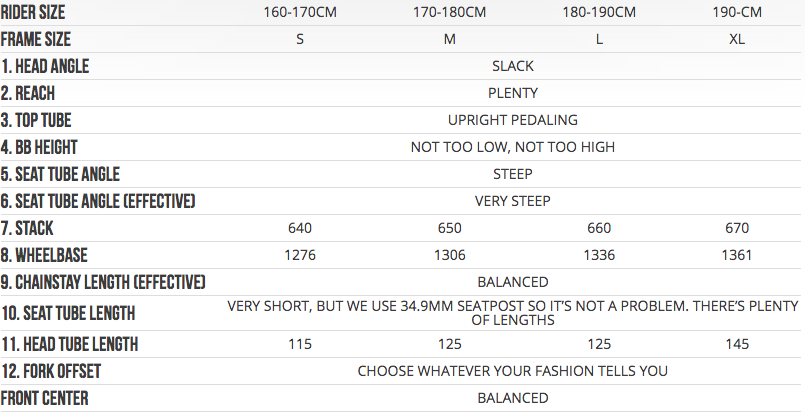
Task: Click the Seat Tube Length description text
Action: click(x=513, y=311)
